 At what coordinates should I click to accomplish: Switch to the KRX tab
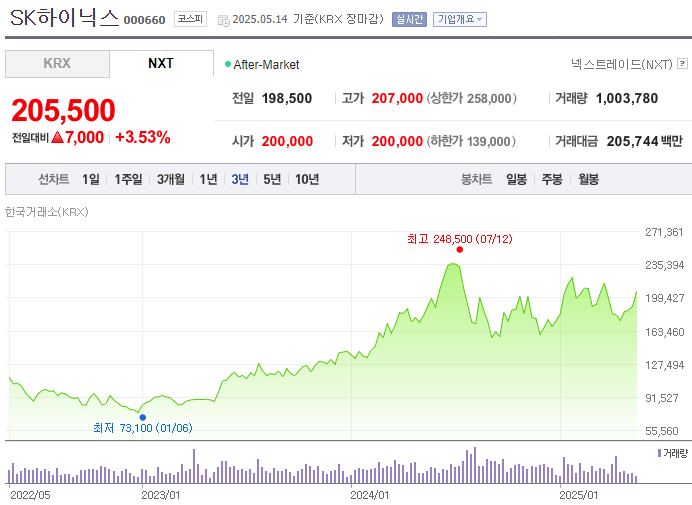[57, 64]
